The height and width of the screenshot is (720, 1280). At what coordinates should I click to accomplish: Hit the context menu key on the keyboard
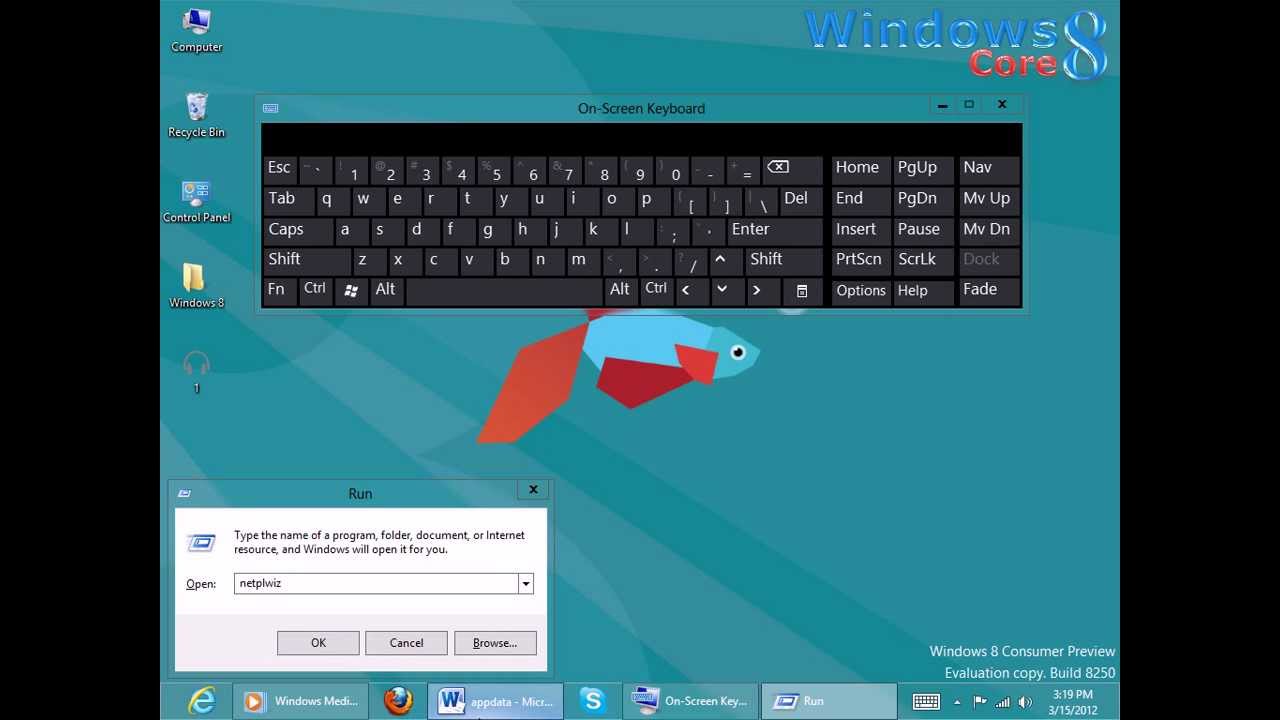pos(801,290)
